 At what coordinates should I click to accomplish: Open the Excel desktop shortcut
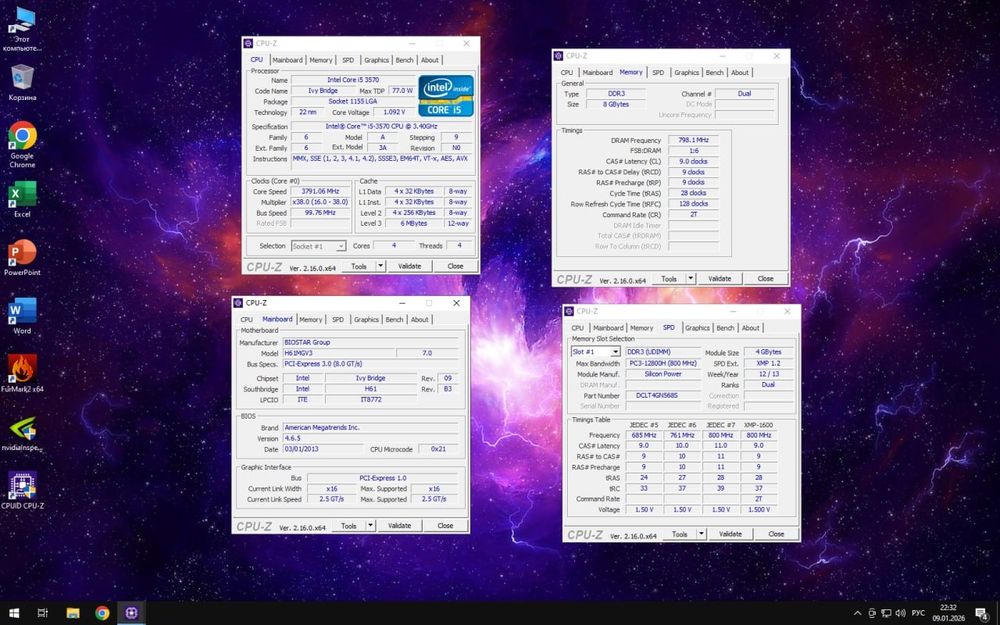pos(22,200)
